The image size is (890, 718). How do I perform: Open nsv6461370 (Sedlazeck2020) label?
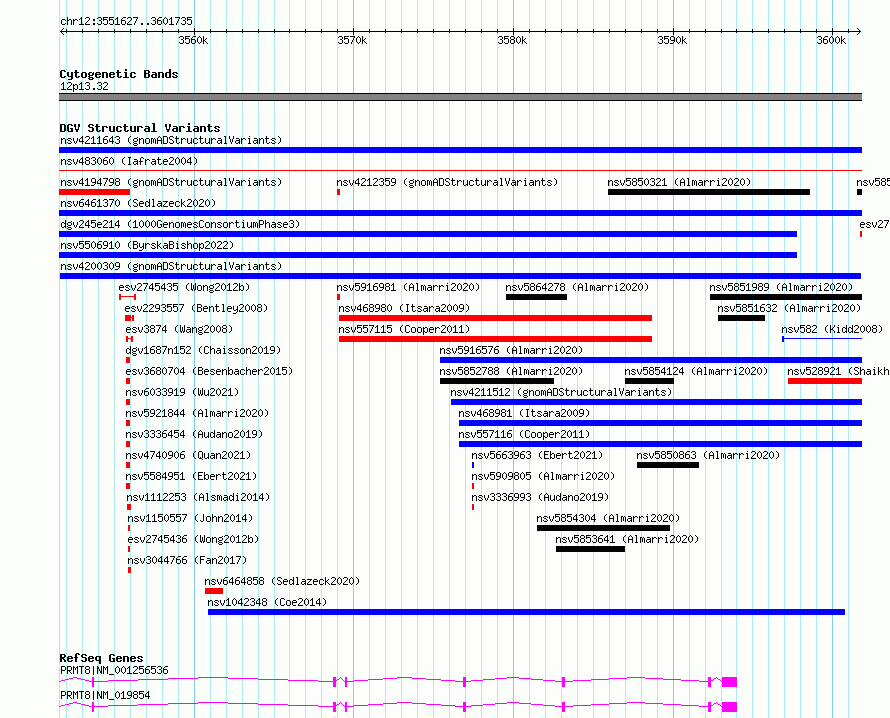[x=138, y=203]
